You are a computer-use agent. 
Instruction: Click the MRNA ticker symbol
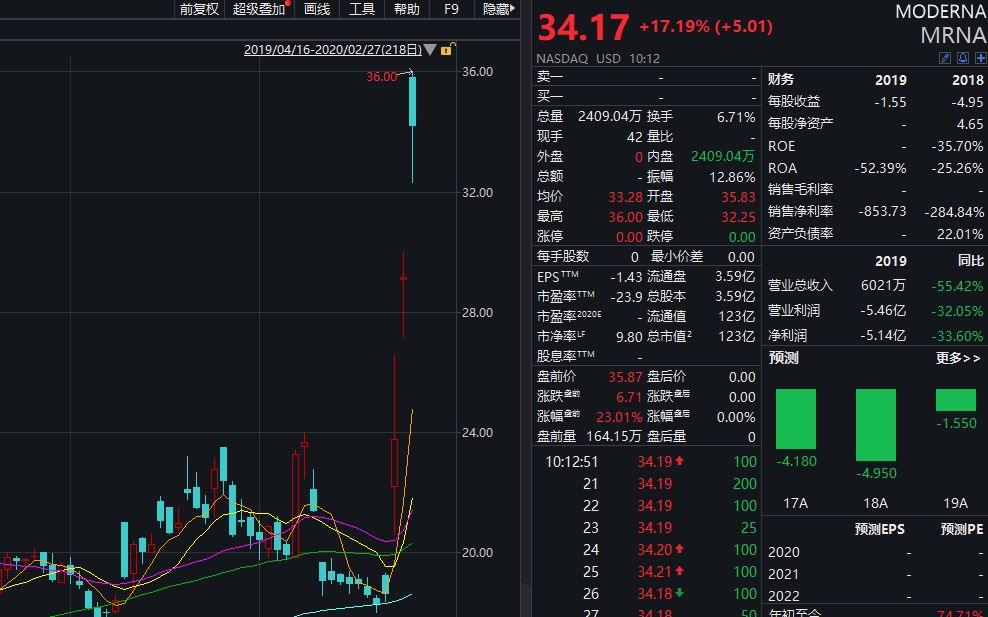click(x=953, y=35)
